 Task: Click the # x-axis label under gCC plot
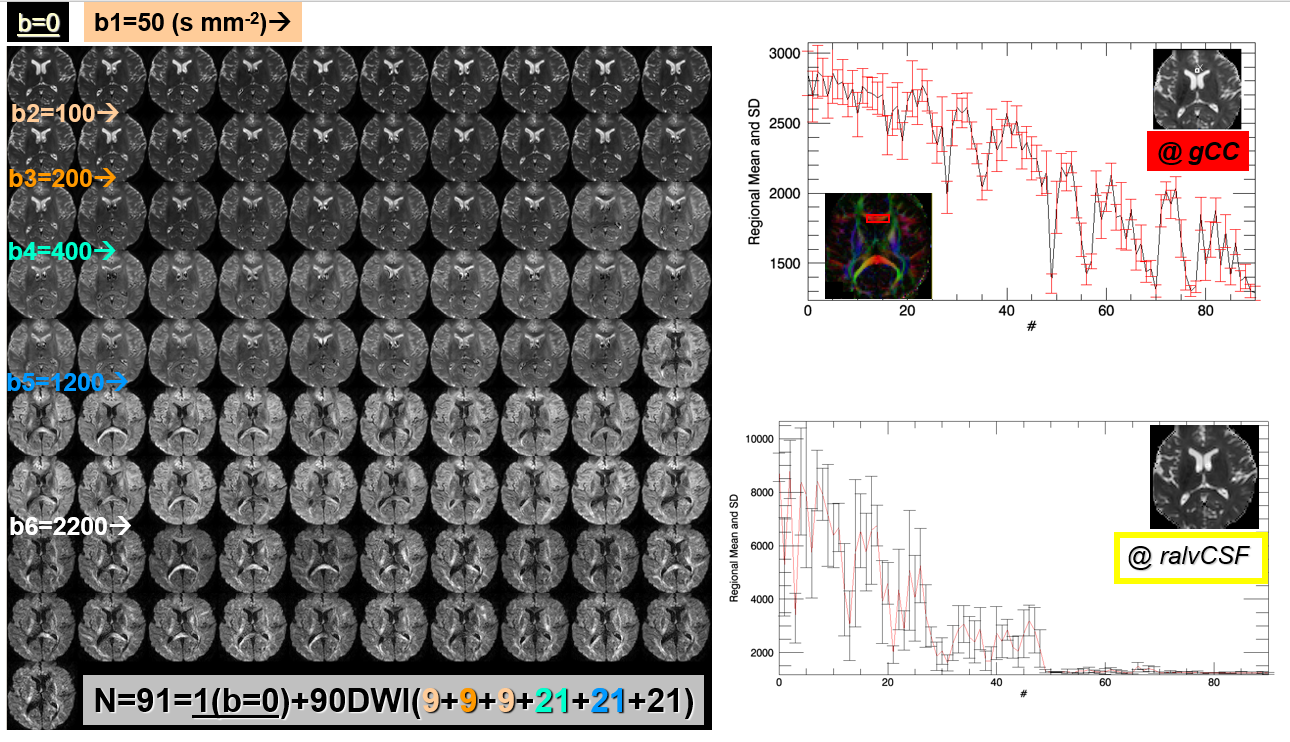click(1030, 326)
